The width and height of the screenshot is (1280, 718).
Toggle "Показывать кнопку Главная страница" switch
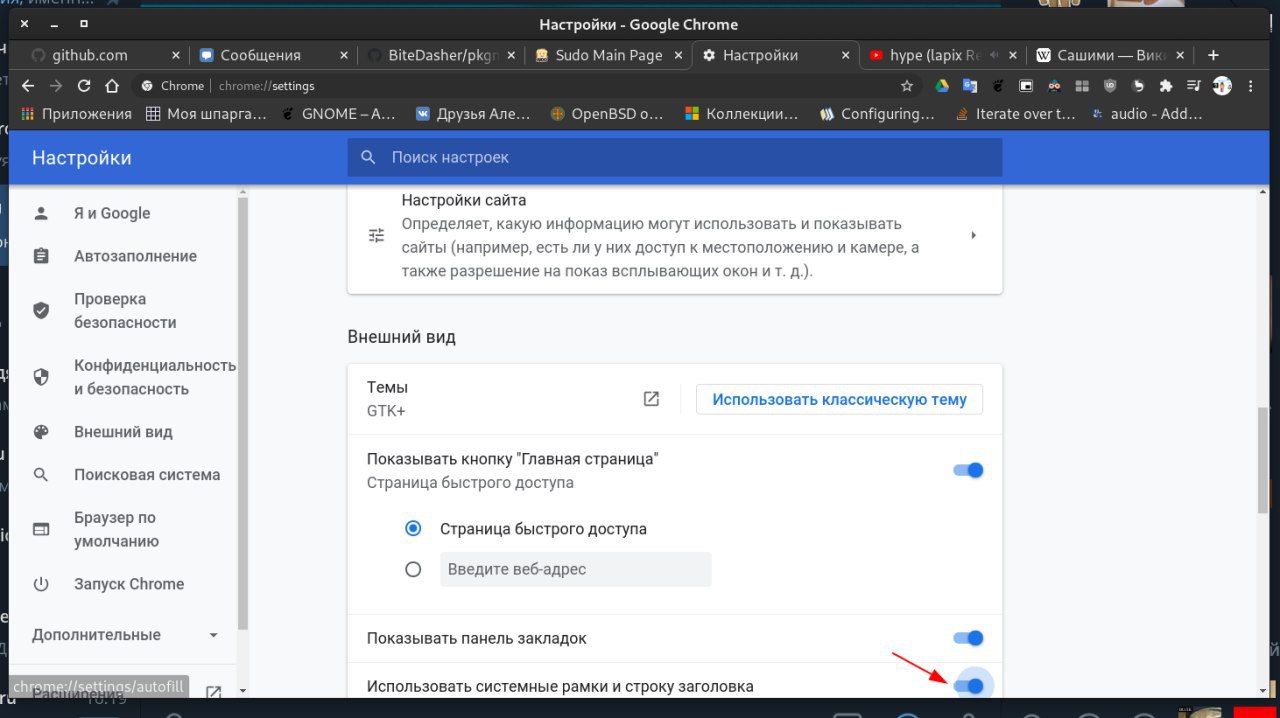969,470
